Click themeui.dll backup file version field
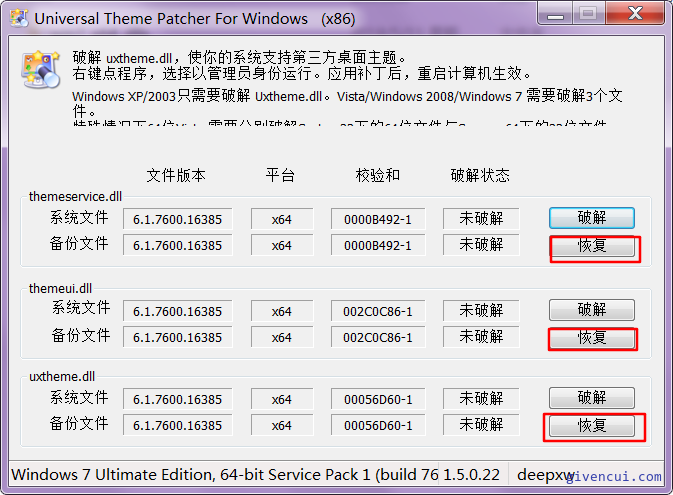 (x=178, y=337)
